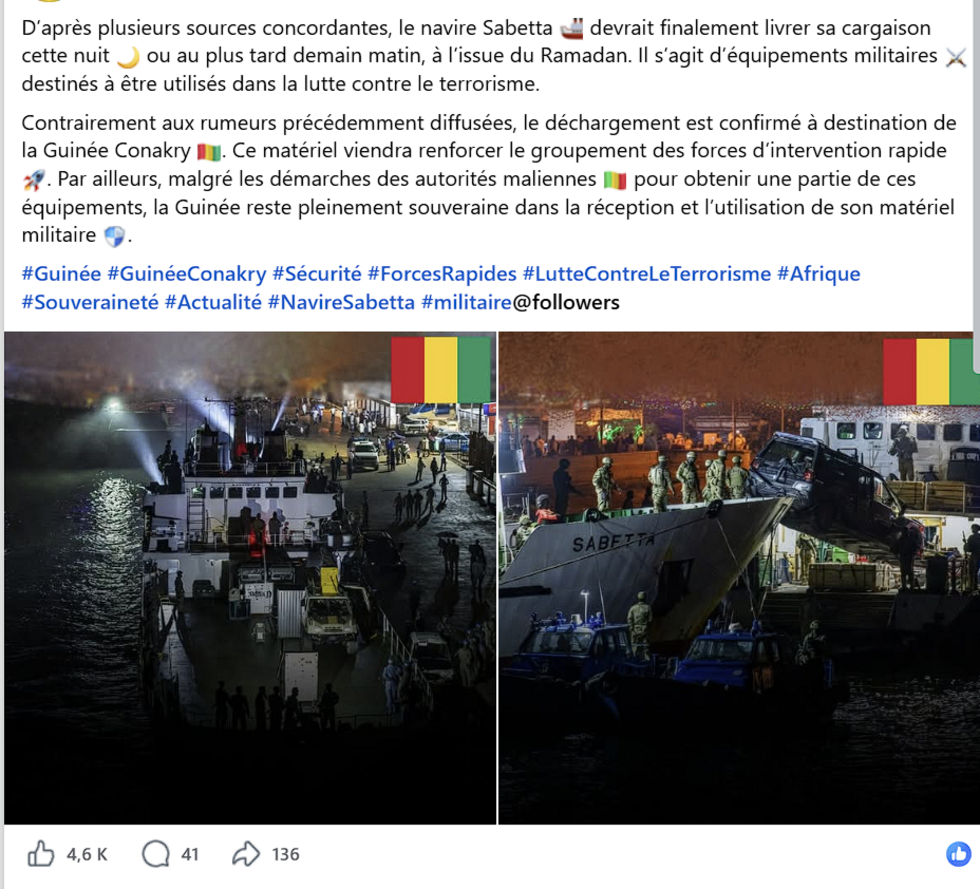Click the thumbs-up Like icon
This screenshot has height=889, width=980.
coord(41,853)
